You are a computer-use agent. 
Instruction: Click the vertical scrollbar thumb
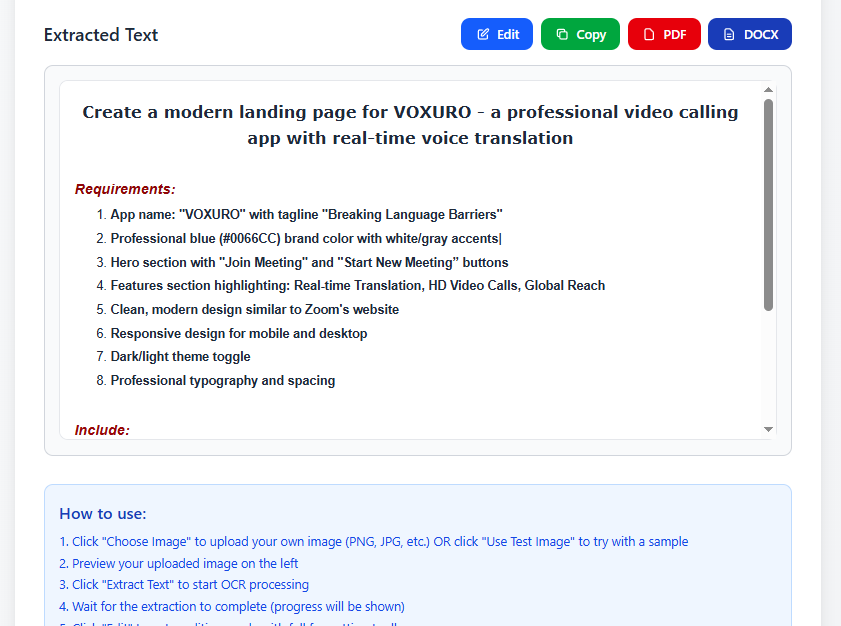[768, 205]
